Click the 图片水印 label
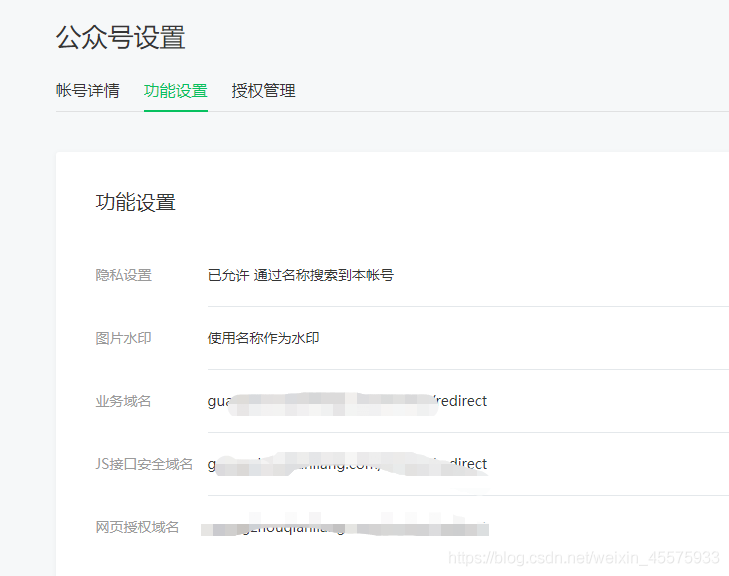 pos(123,338)
